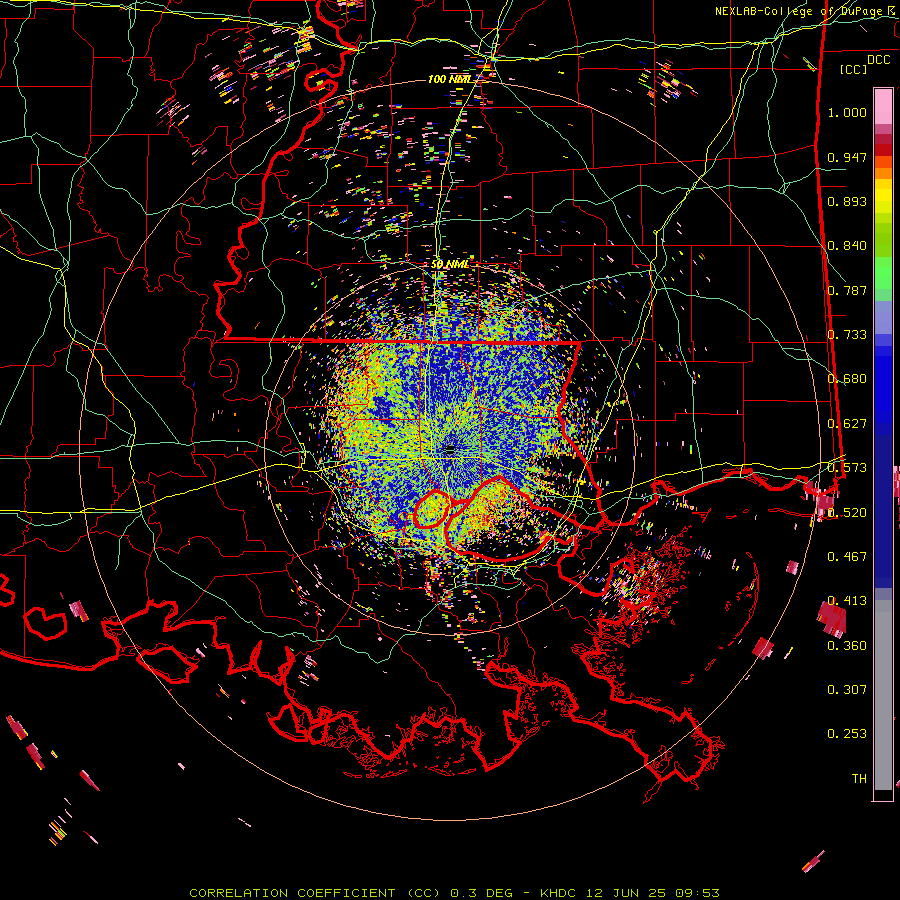Click the Correlation Coefficient KHDC caption text
Screen dimensions: 900x900
(454, 893)
